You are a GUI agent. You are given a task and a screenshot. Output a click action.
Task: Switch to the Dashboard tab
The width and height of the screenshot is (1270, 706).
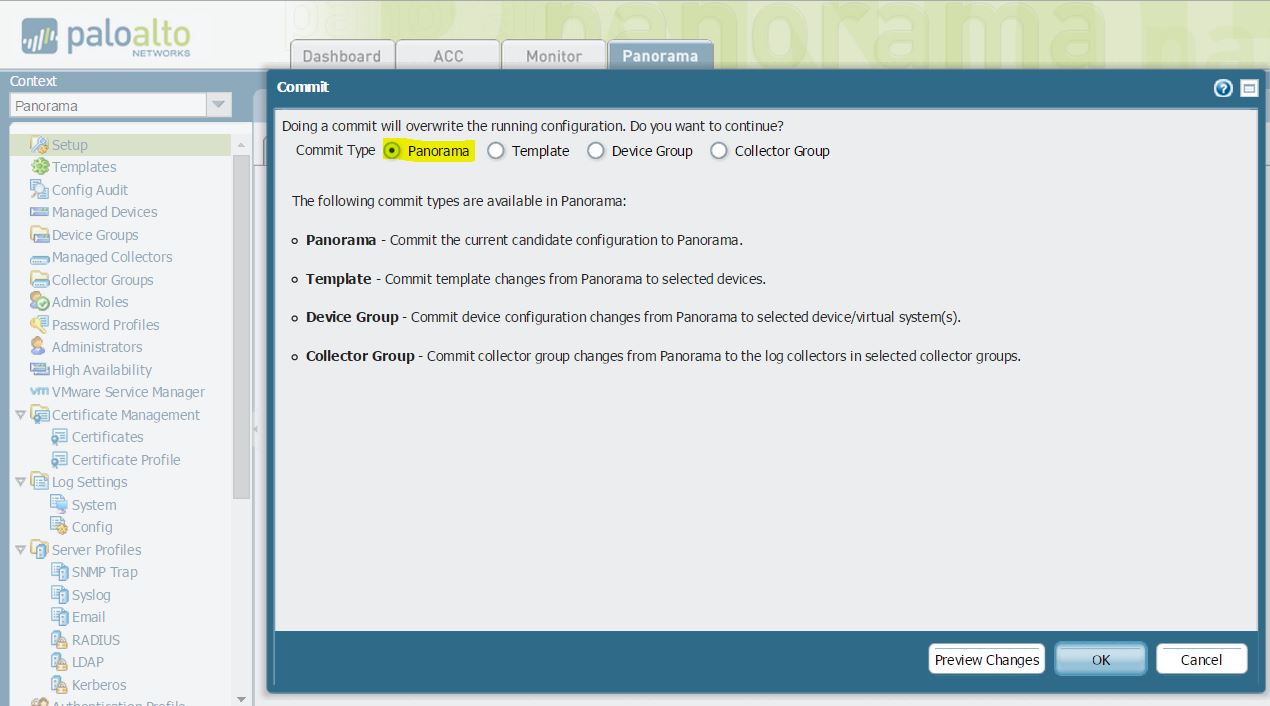(x=342, y=56)
